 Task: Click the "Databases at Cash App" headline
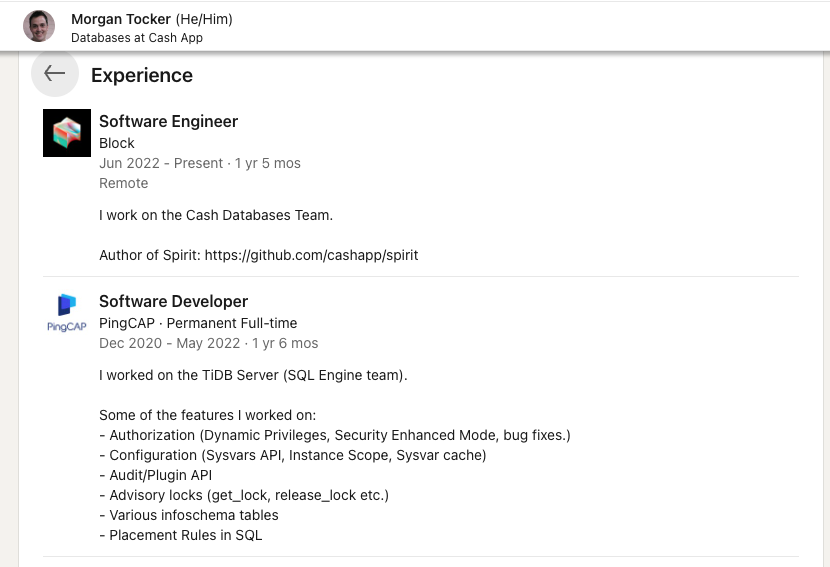(137, 38)
